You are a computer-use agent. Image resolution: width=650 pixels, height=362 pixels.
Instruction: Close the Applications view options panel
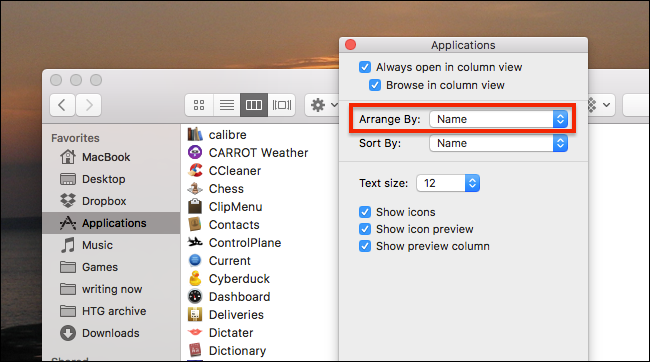351,44
